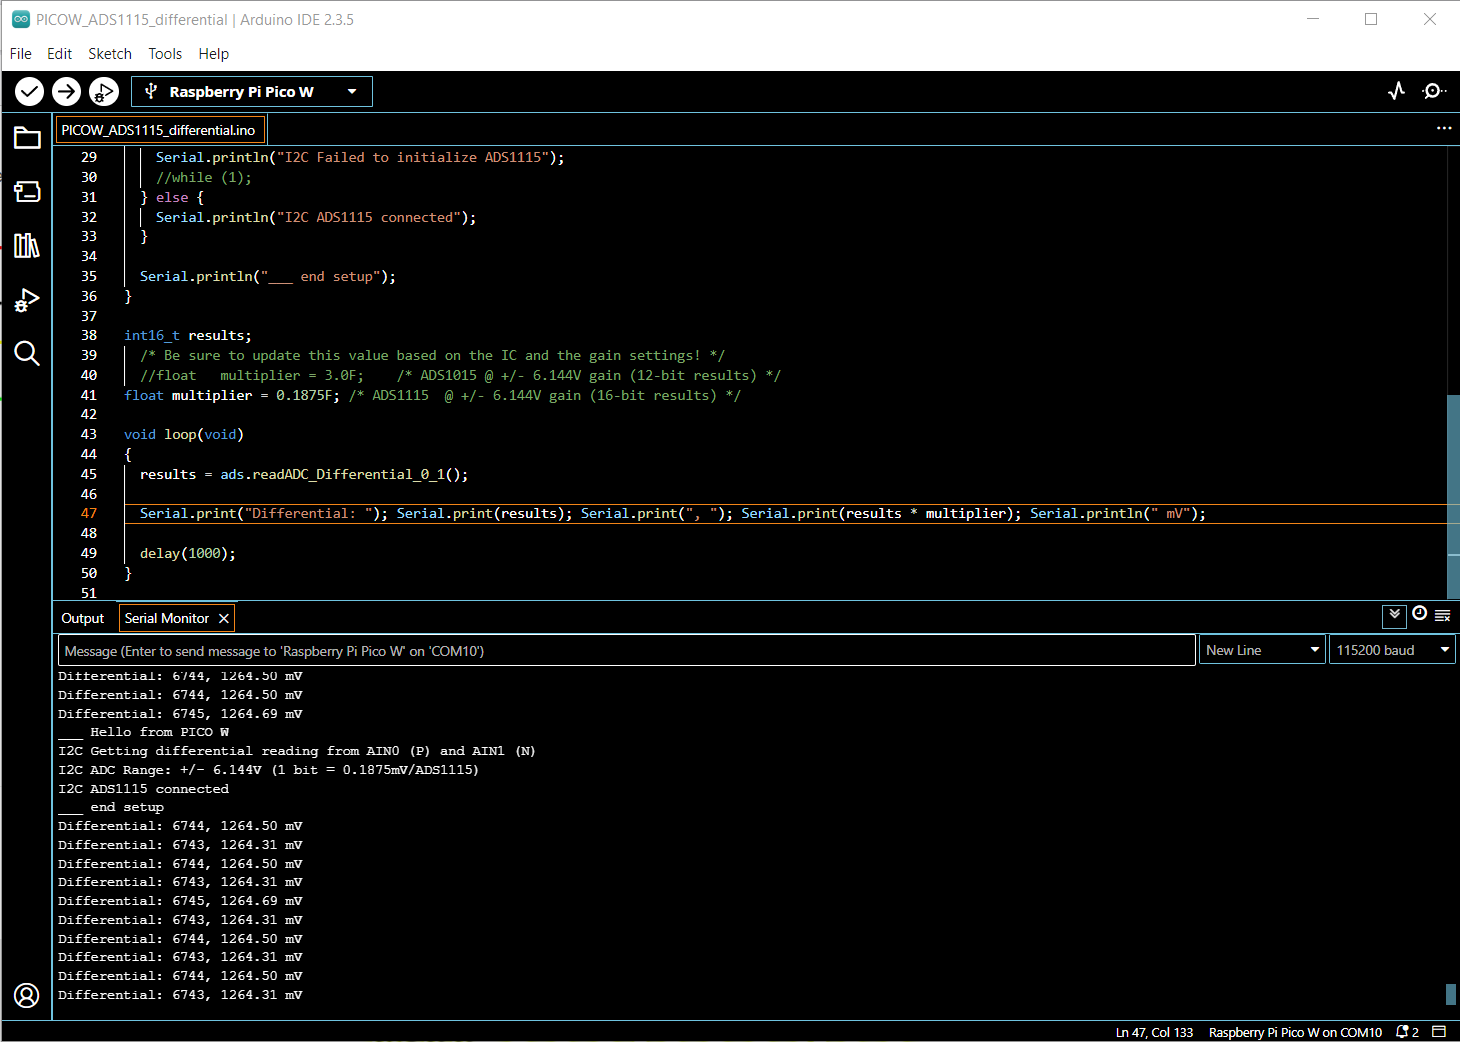
Task: Open the Help menu
Action: pos(213,54)
